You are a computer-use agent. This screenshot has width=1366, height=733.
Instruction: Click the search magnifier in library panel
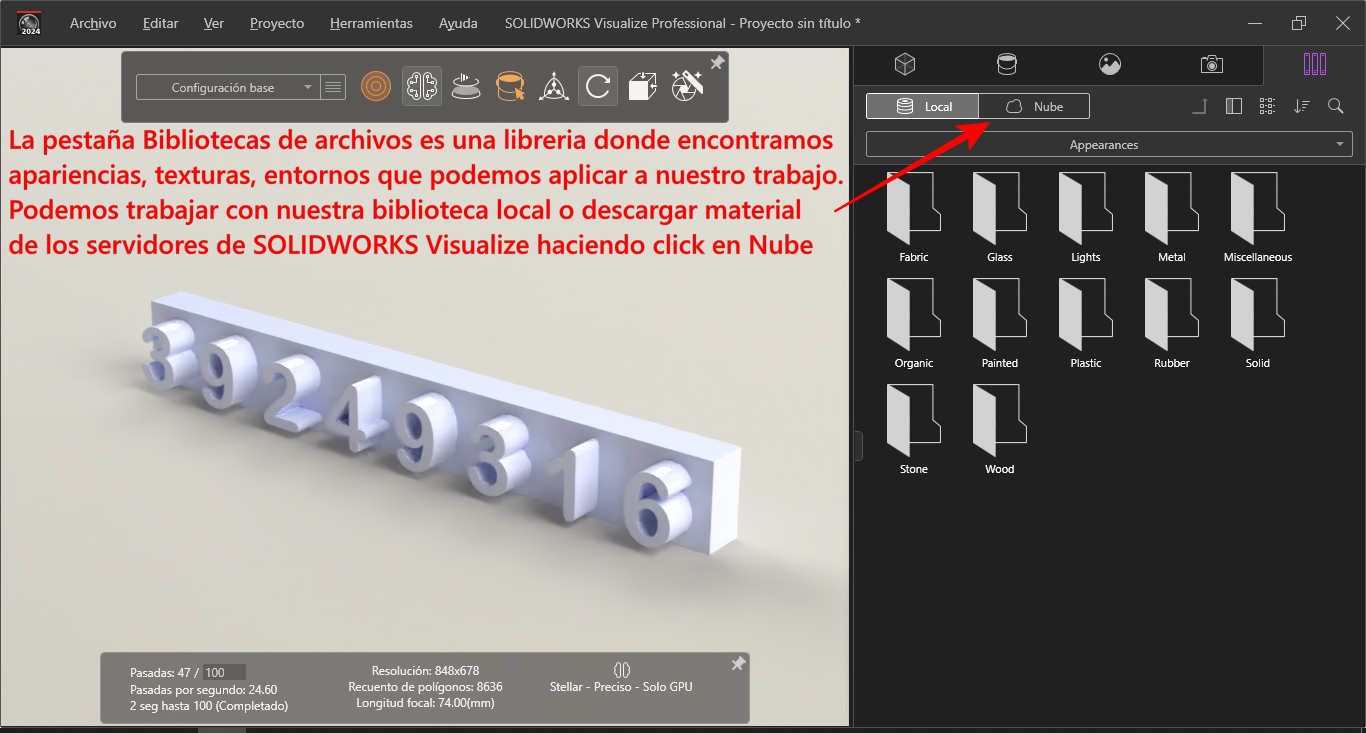pos(1335,106)
